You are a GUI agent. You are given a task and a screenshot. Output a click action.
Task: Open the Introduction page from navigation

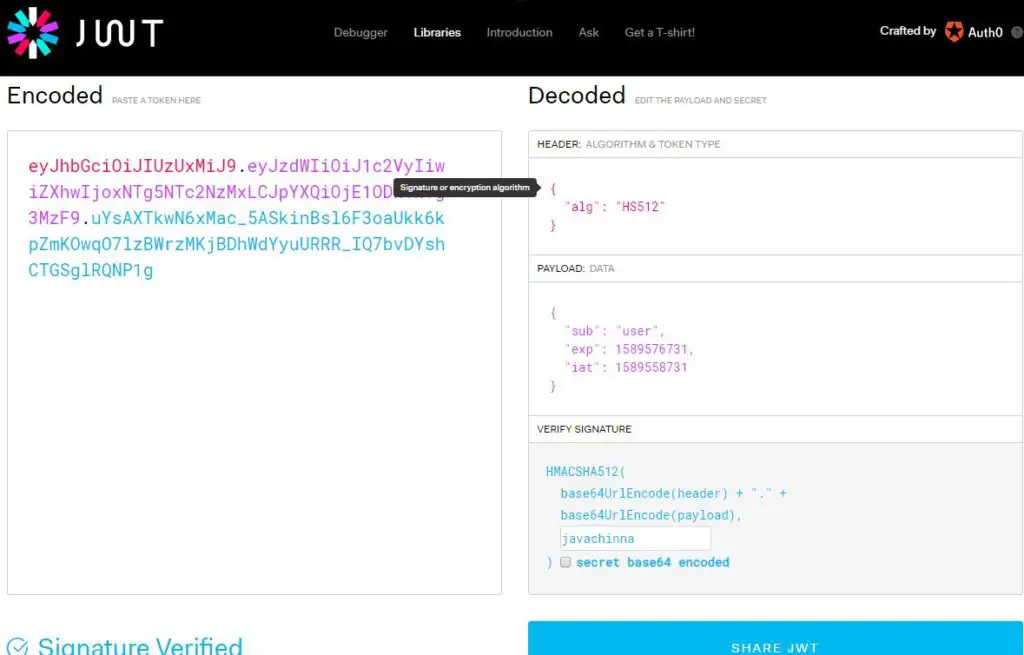point(519,32)
